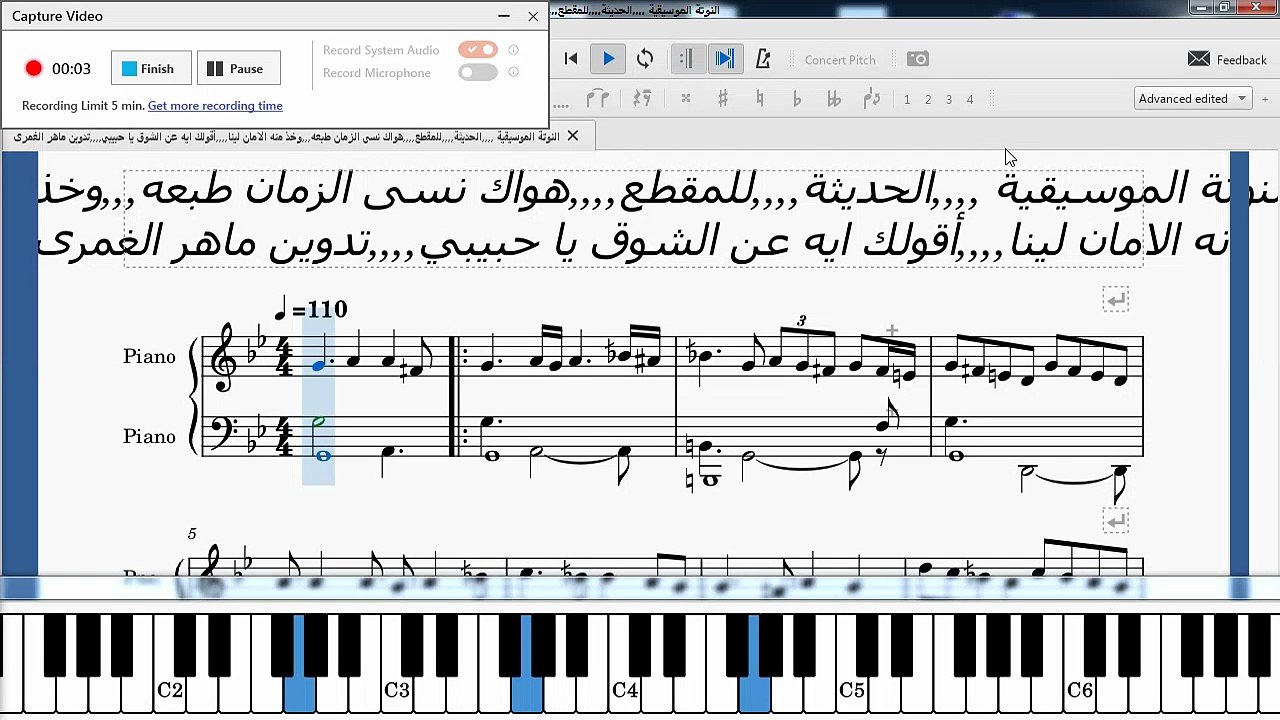Select the Arabic title text frame
This screenshot has height=720, width=1280.
(x=634, y=217)
